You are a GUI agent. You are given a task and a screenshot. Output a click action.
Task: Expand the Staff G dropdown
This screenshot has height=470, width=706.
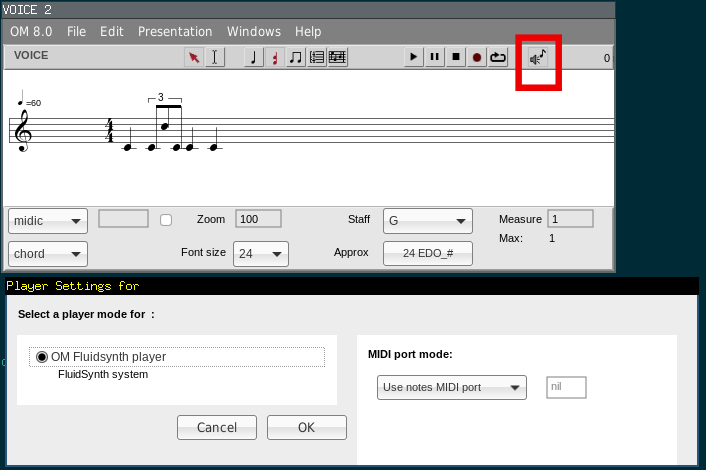428,221
